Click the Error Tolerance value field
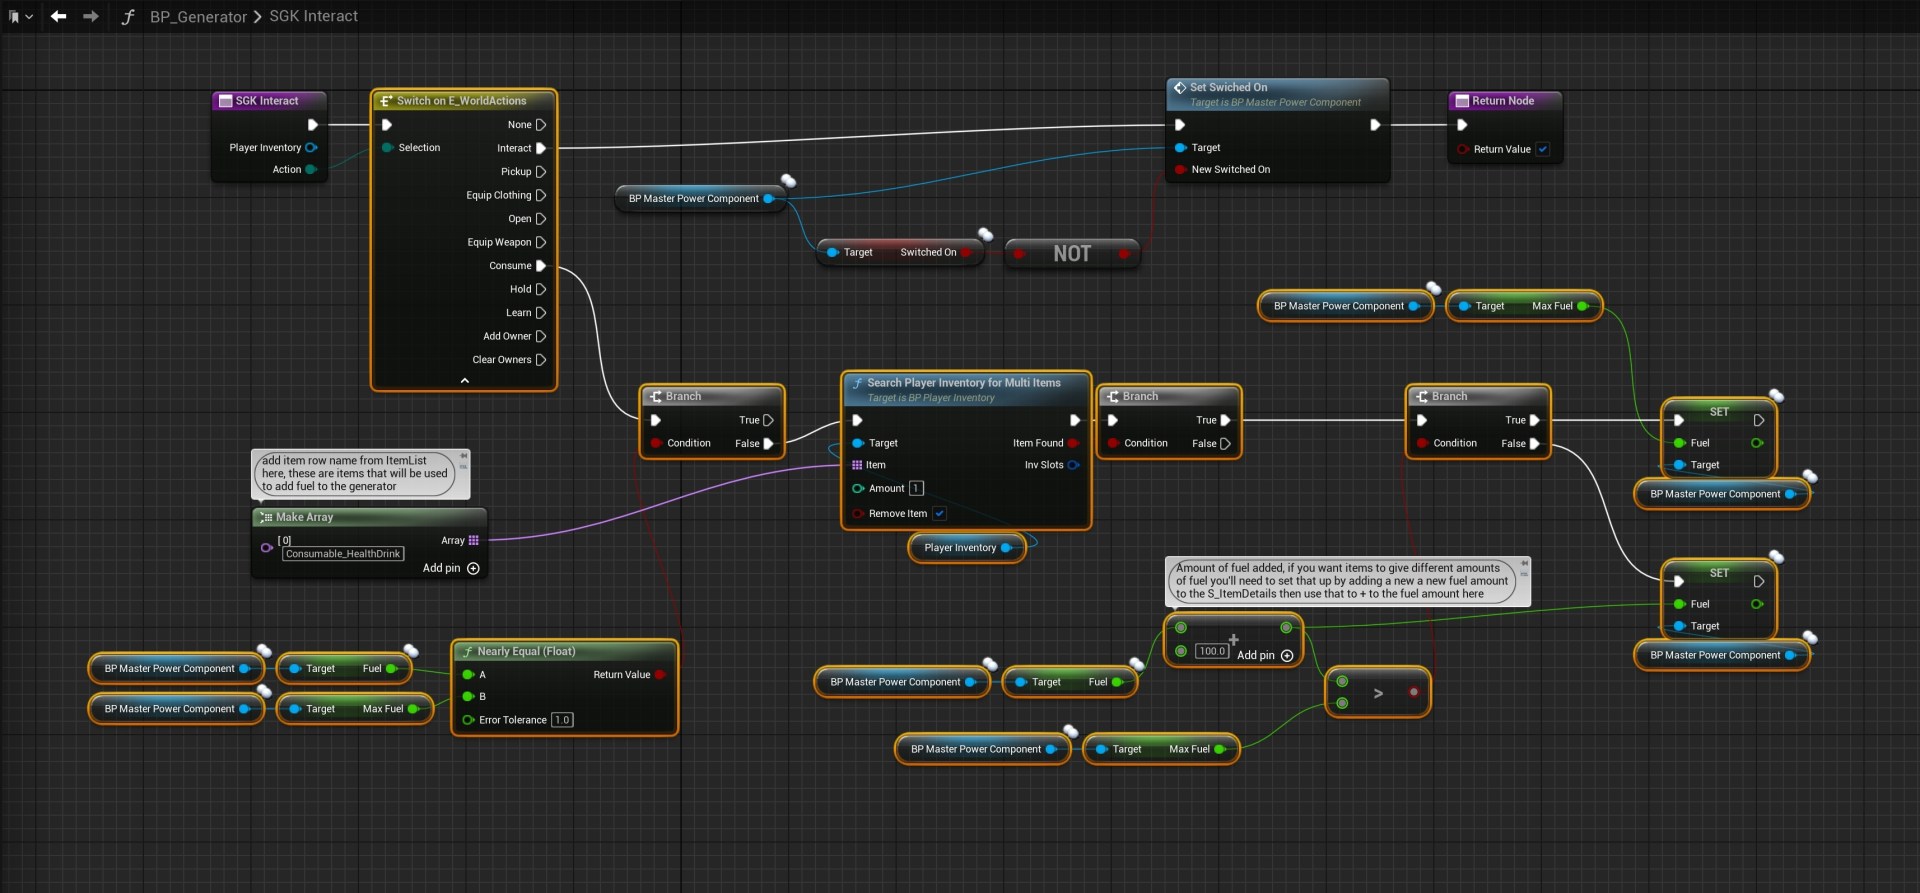1920x893 pixels. 562,720
